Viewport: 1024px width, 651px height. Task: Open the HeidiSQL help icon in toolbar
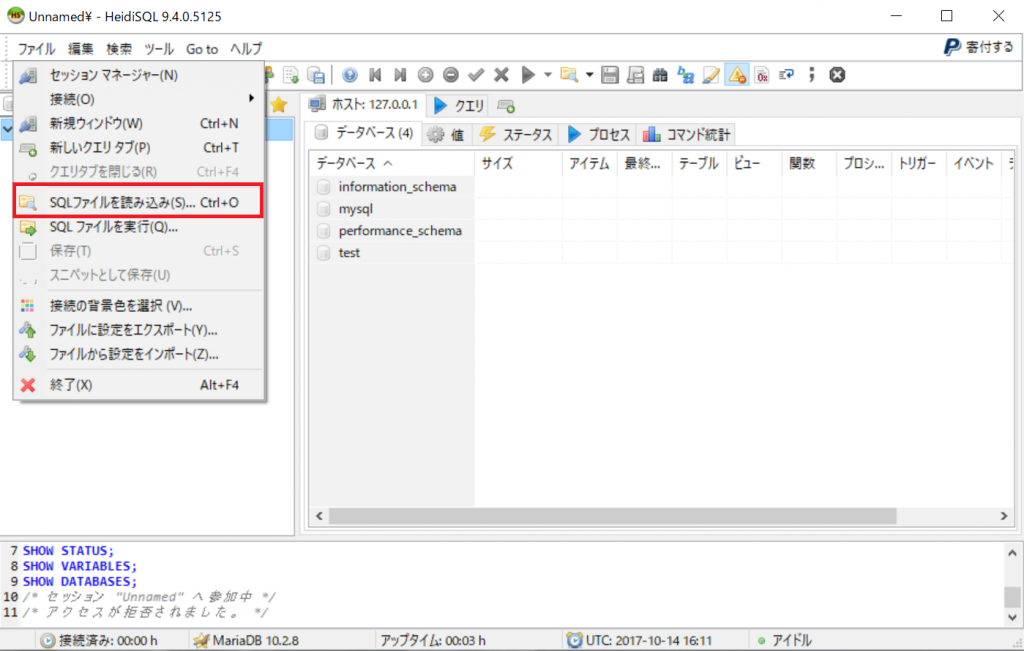pos(349,75)
